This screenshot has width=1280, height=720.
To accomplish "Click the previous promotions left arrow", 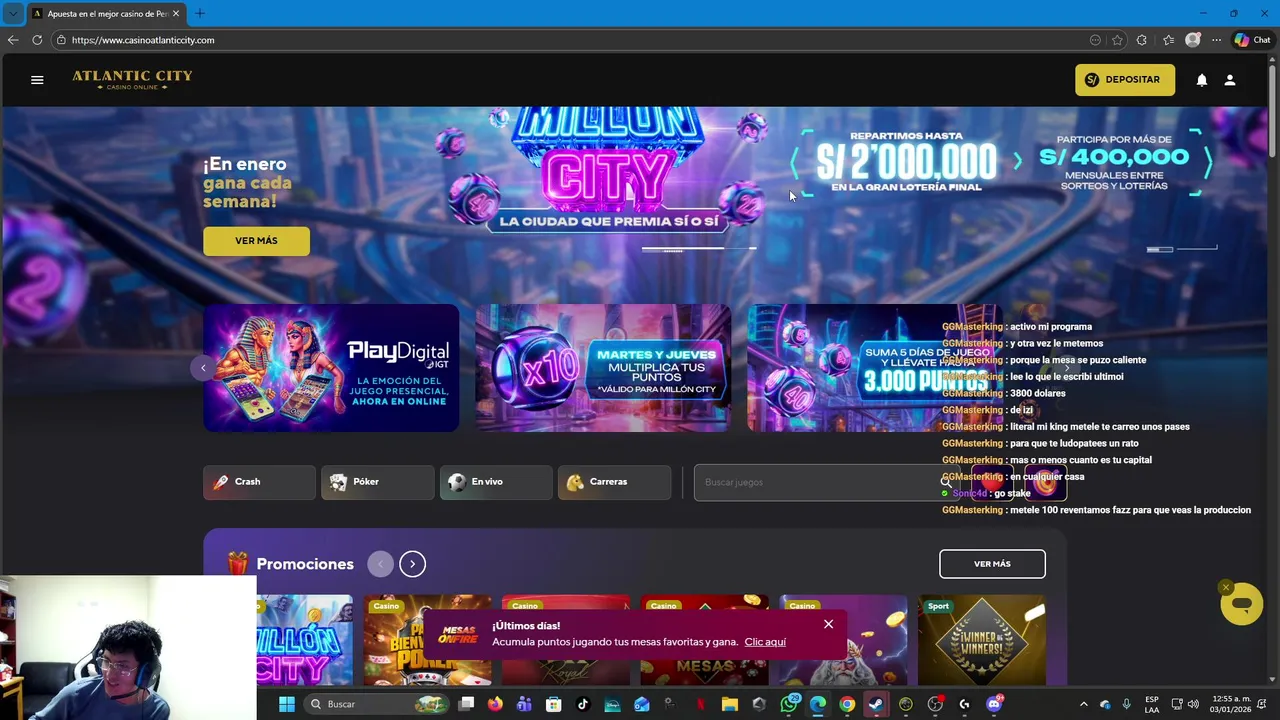I will [380, 564].
